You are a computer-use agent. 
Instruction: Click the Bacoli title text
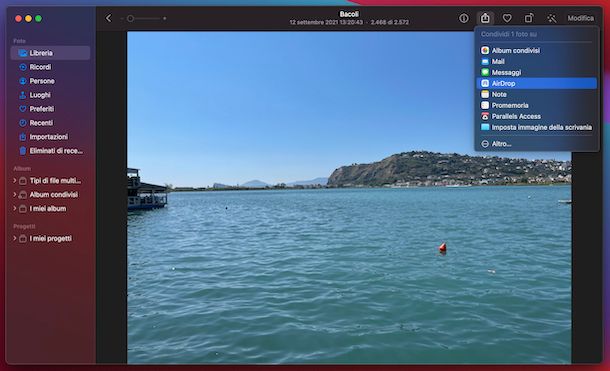349,14
